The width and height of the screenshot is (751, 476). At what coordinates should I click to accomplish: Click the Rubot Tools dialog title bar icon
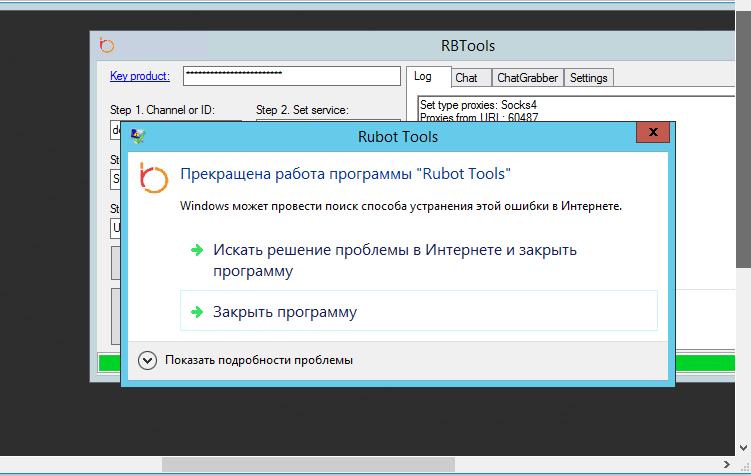point(138,136)
